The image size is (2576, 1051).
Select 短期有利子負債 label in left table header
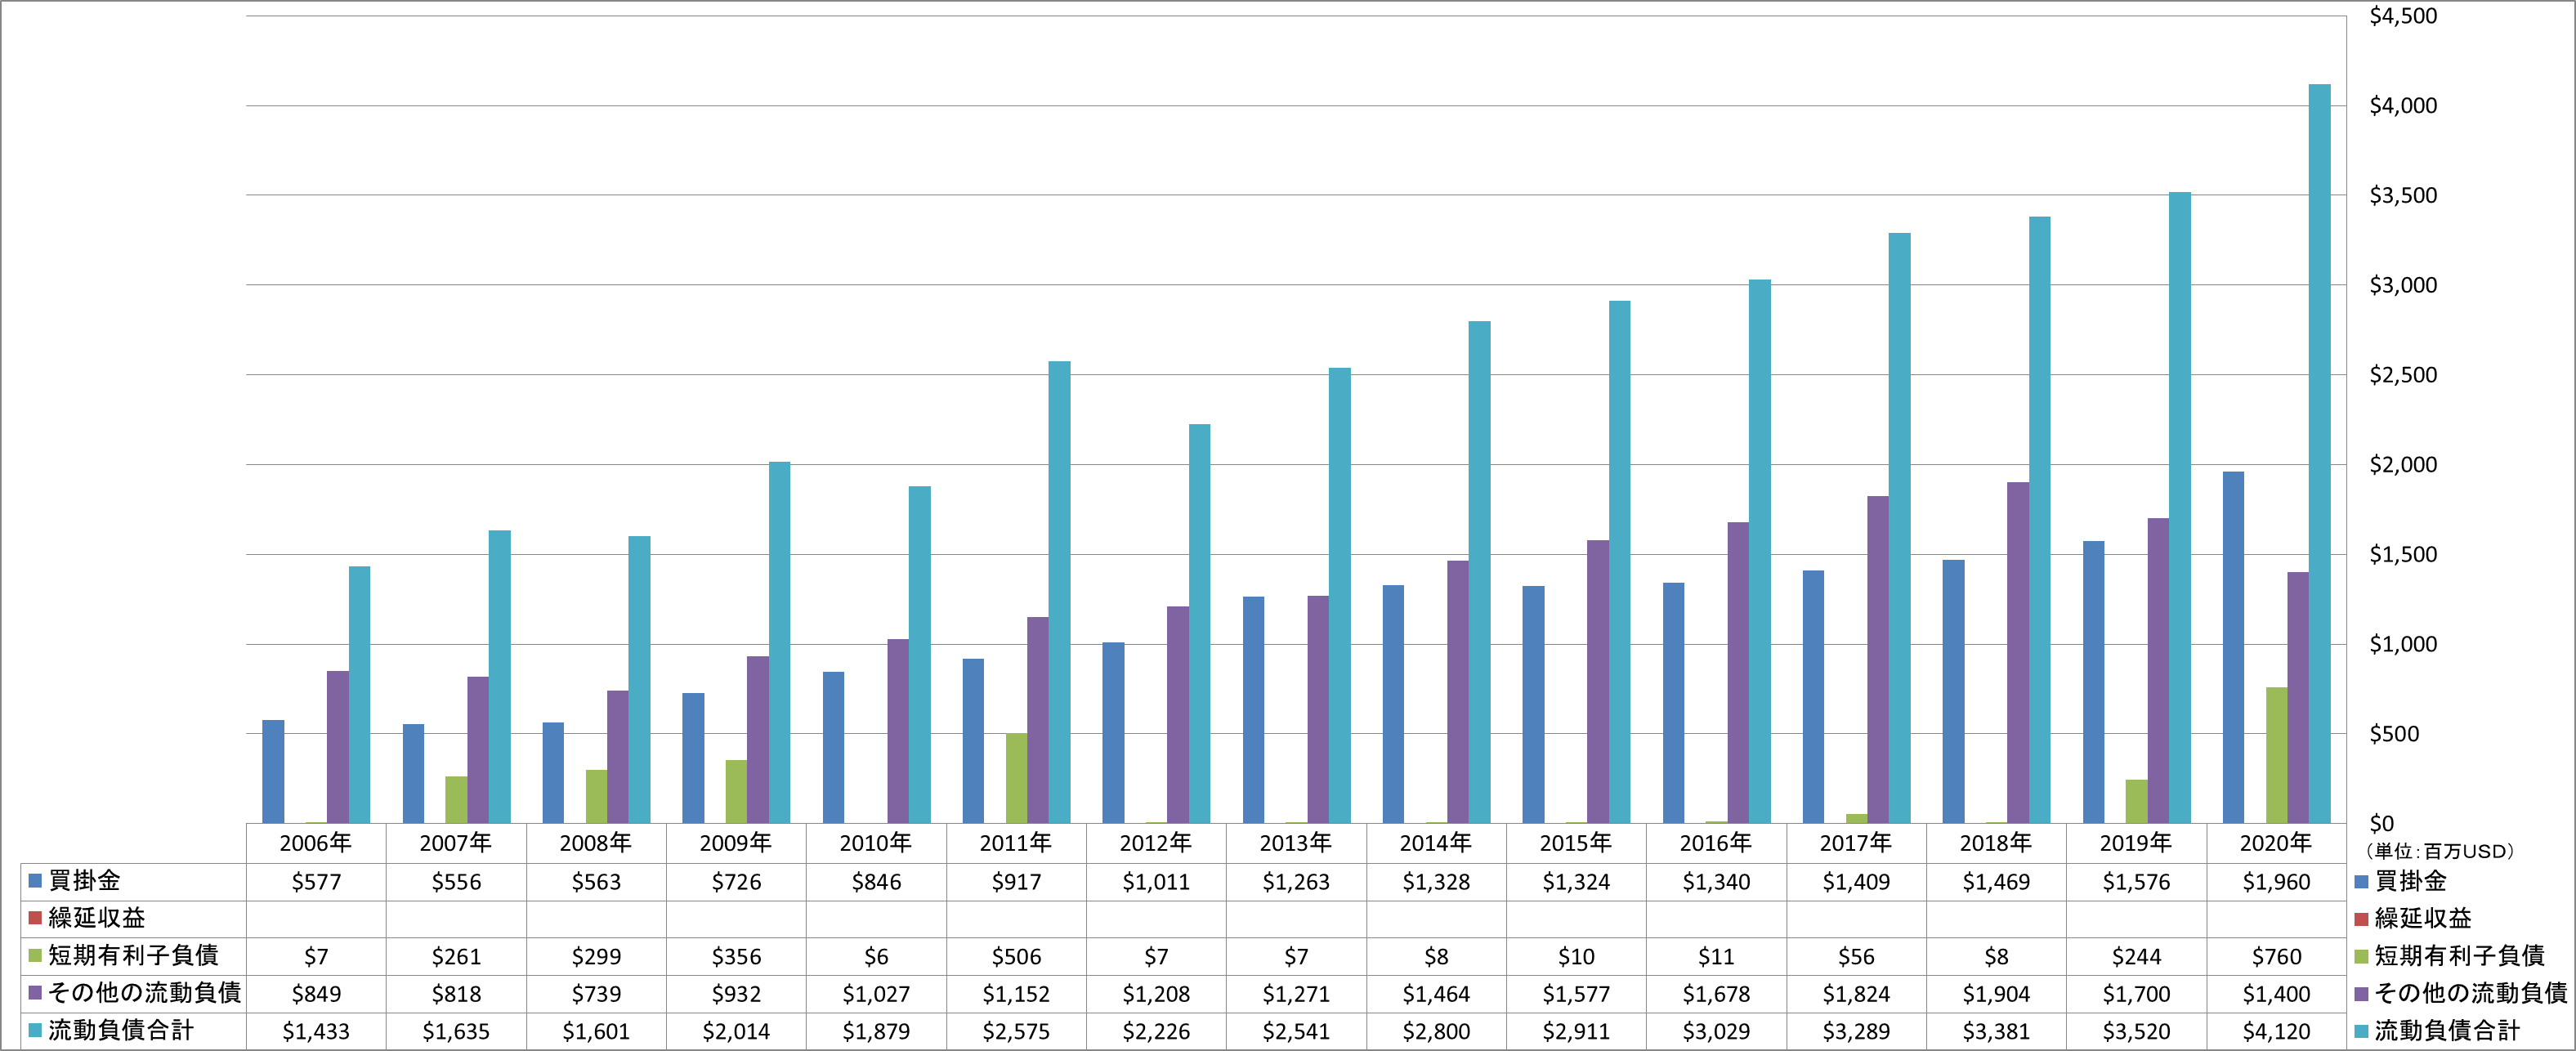[x=133, y=956]
